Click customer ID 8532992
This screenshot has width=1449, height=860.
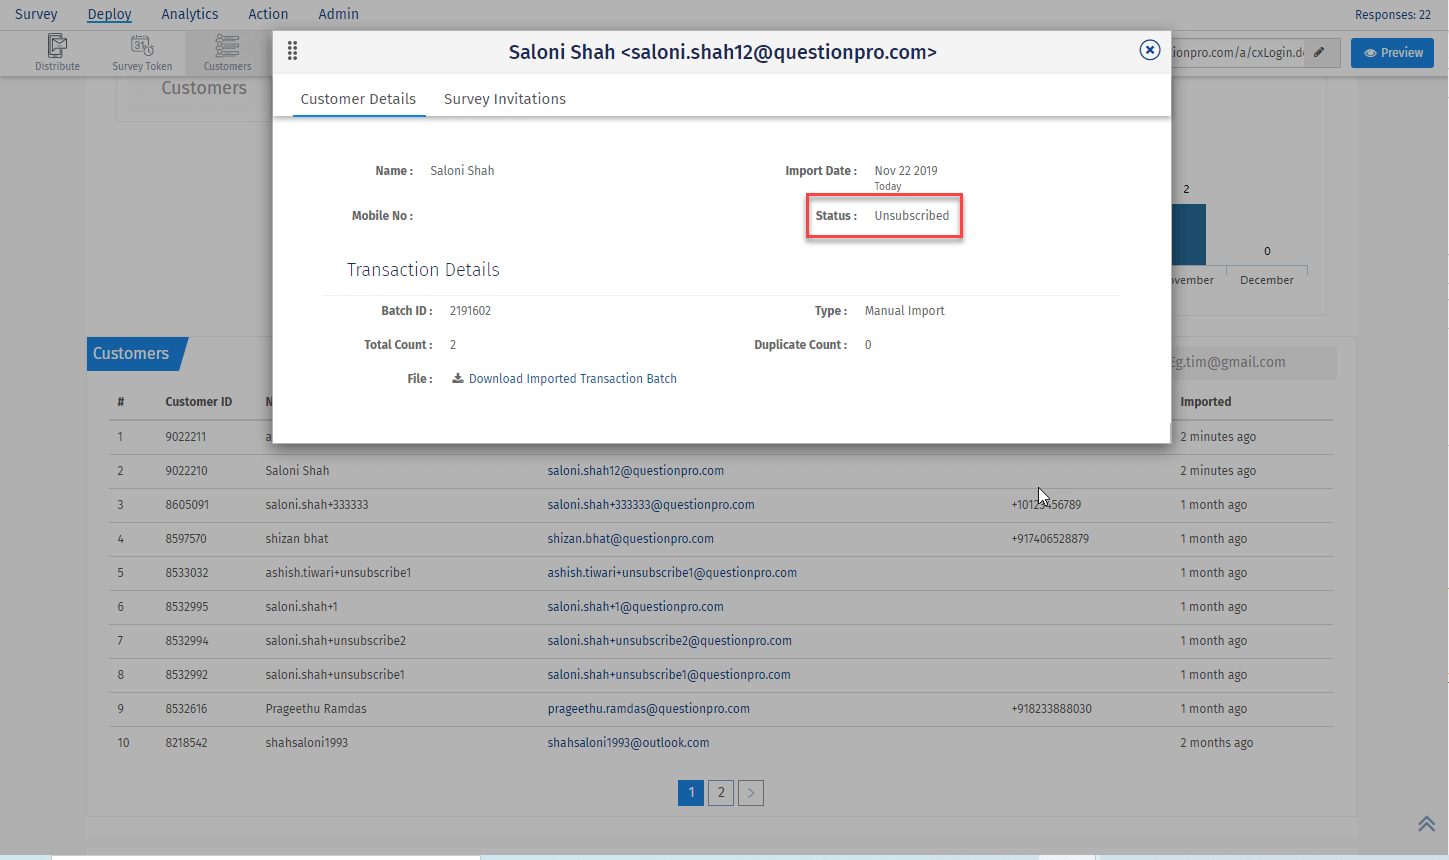[x=187, y=674]
